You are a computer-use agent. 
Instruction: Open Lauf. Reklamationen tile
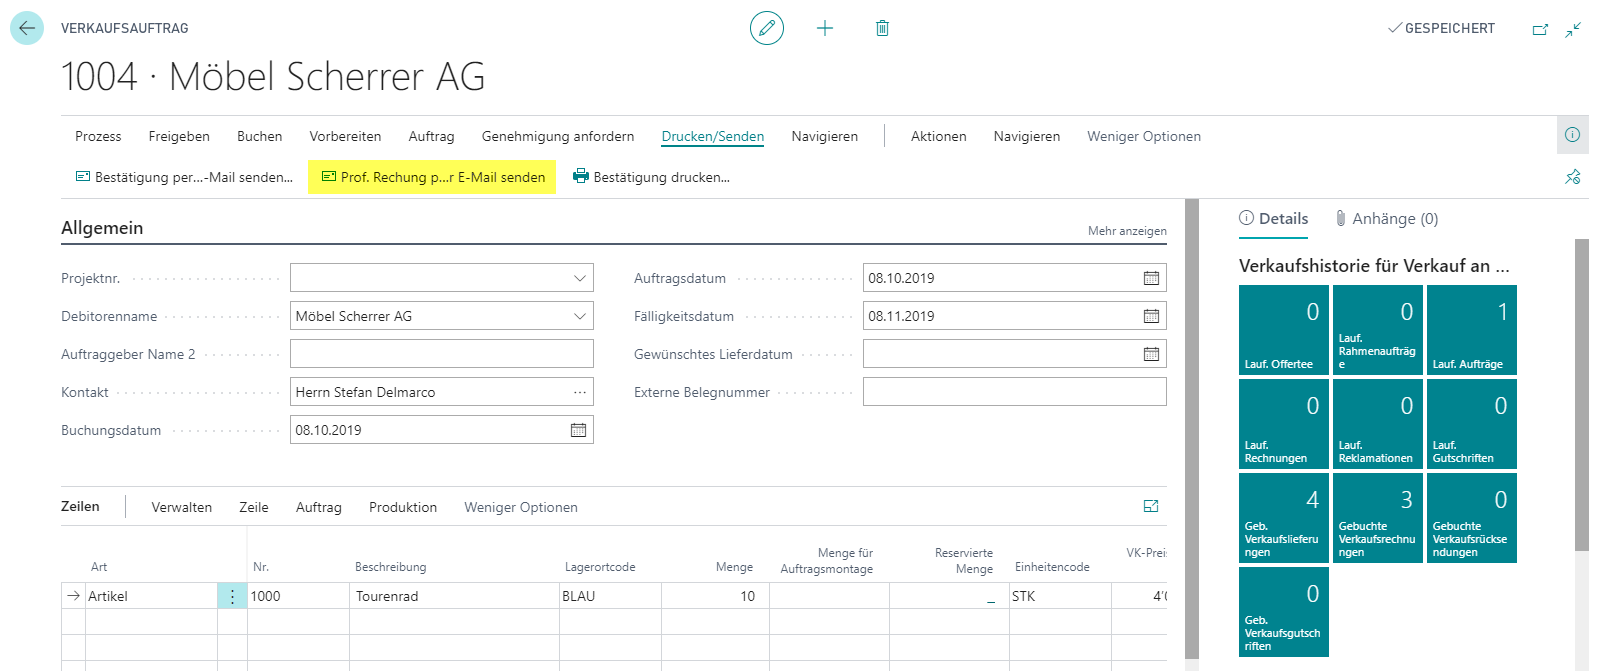(1378, 424)
